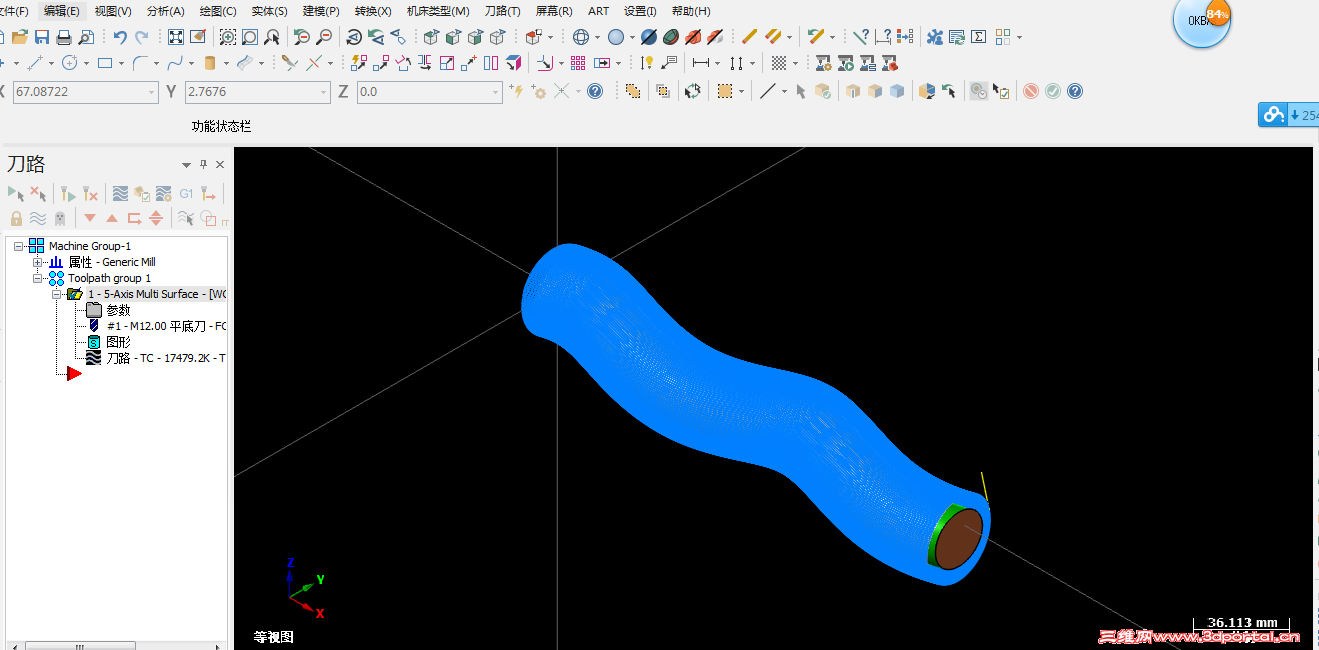Undo the last action
The width and height of the screenshot is (1319, 650).
pyautogui.click(x=120, y=37)
